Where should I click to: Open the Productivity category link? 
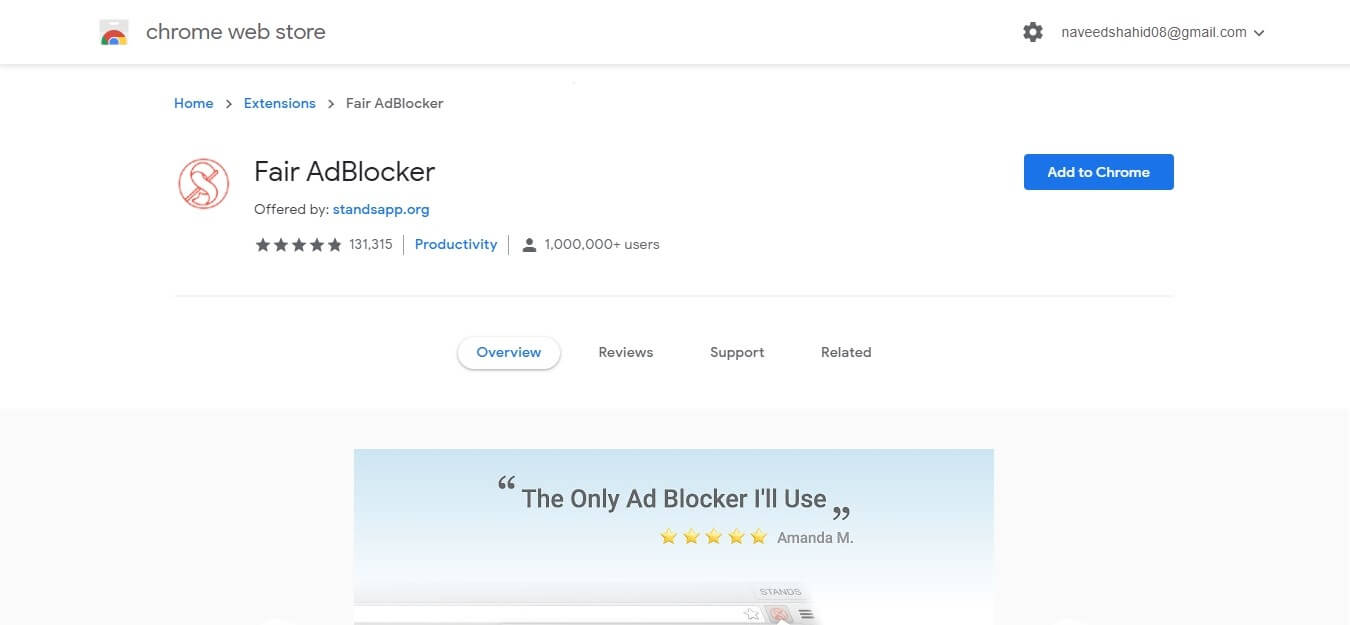coord(456,244)
